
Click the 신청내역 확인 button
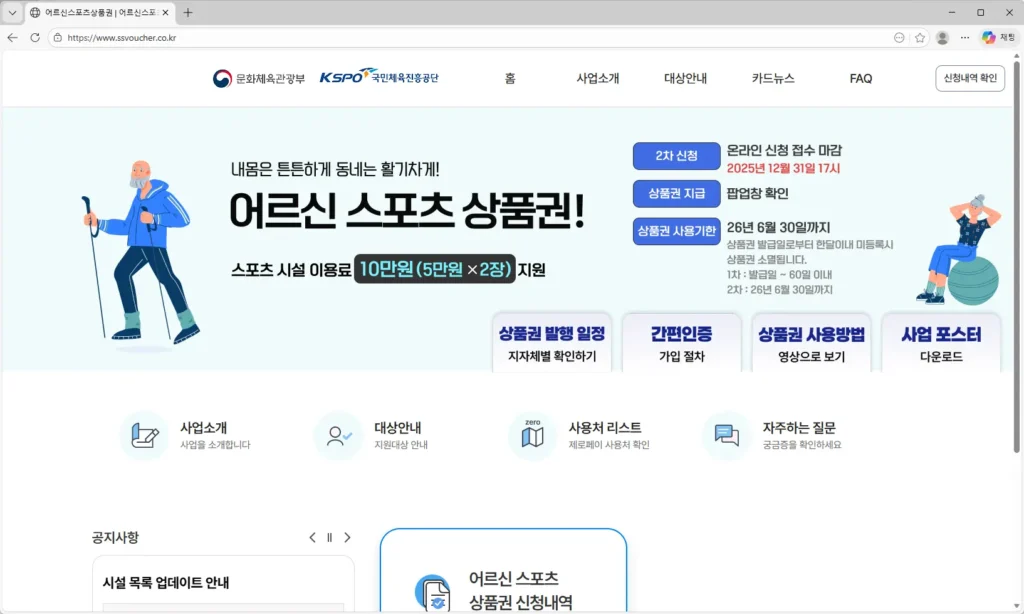coord(969,78)
